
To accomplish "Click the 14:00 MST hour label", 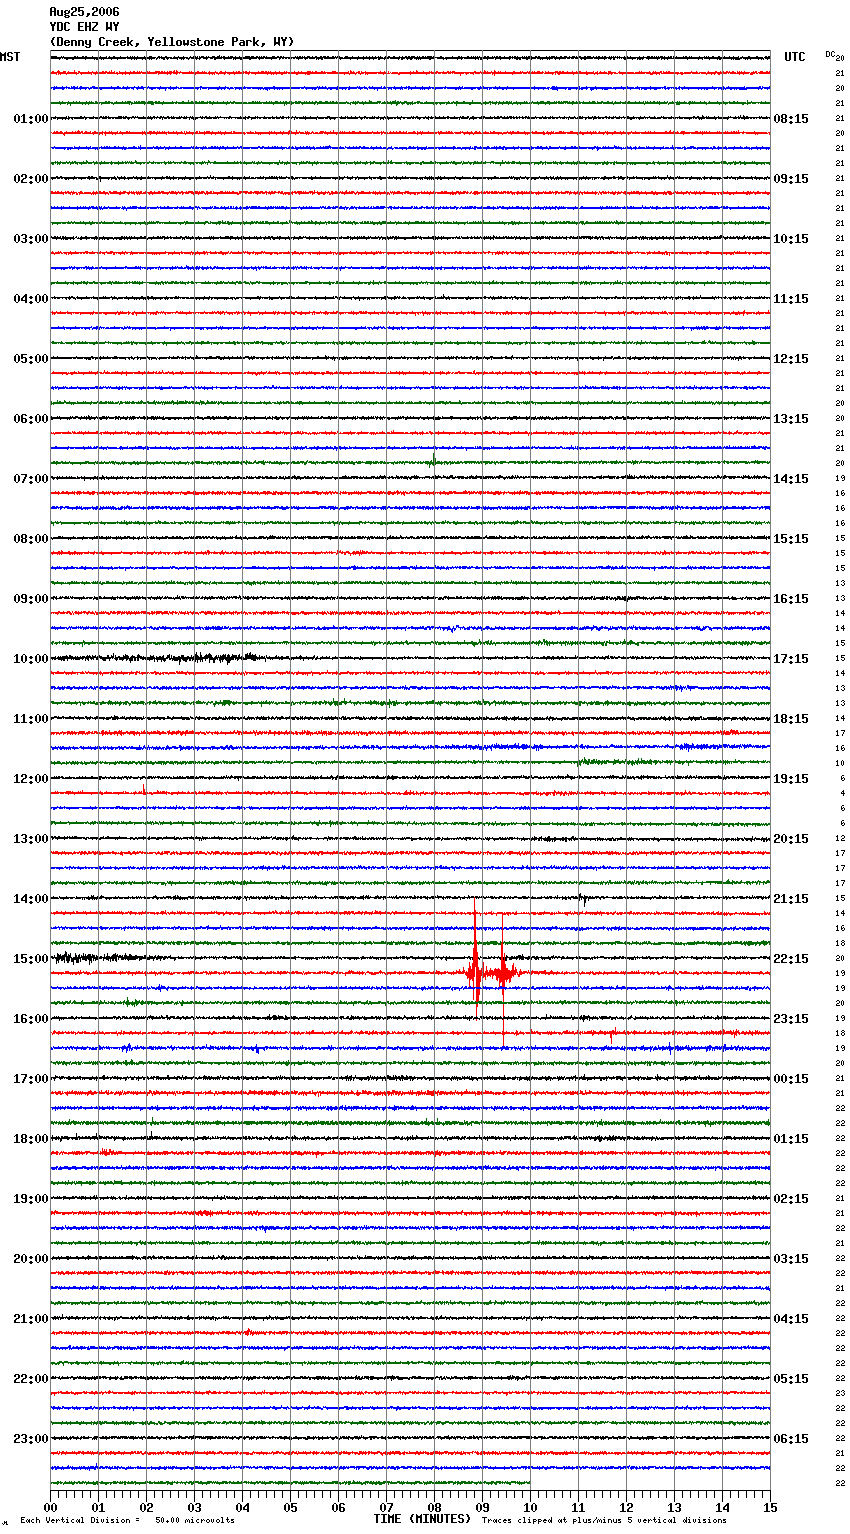I will tap(31, 899).
